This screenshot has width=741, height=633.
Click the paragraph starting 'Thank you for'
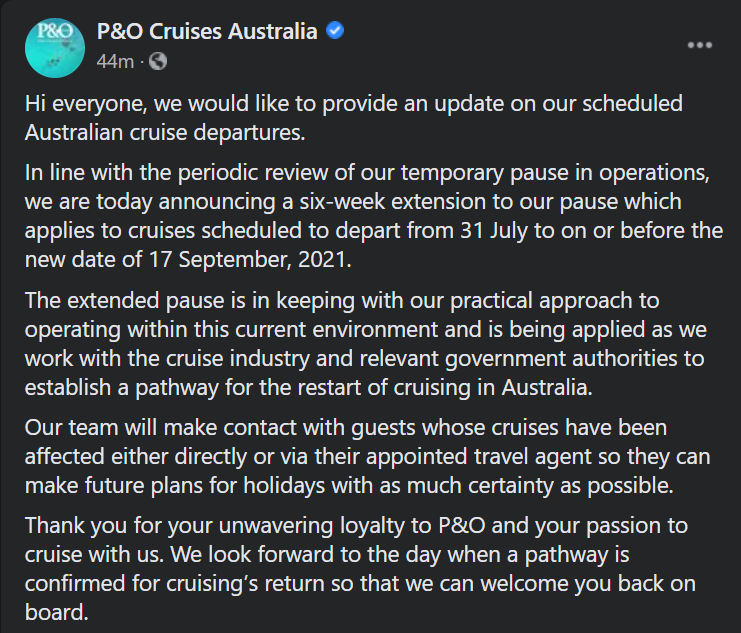click(360, 569)
